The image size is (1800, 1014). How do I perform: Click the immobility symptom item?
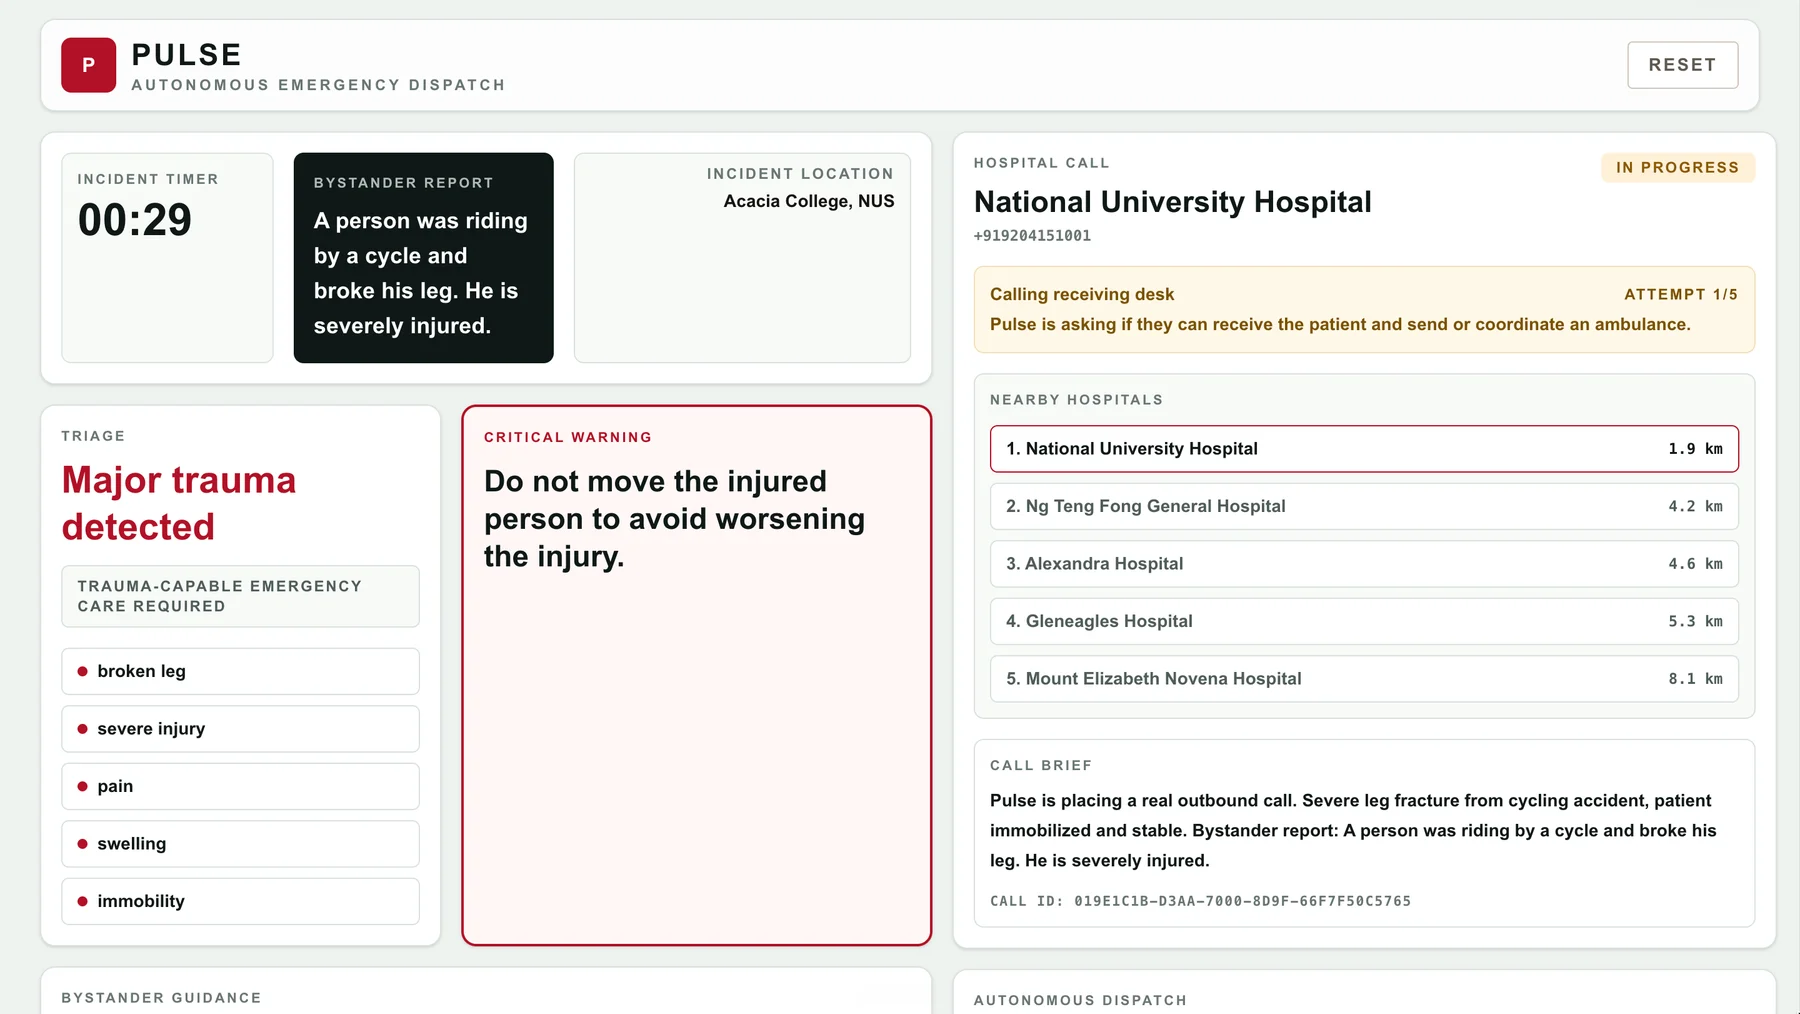(240, 901)
